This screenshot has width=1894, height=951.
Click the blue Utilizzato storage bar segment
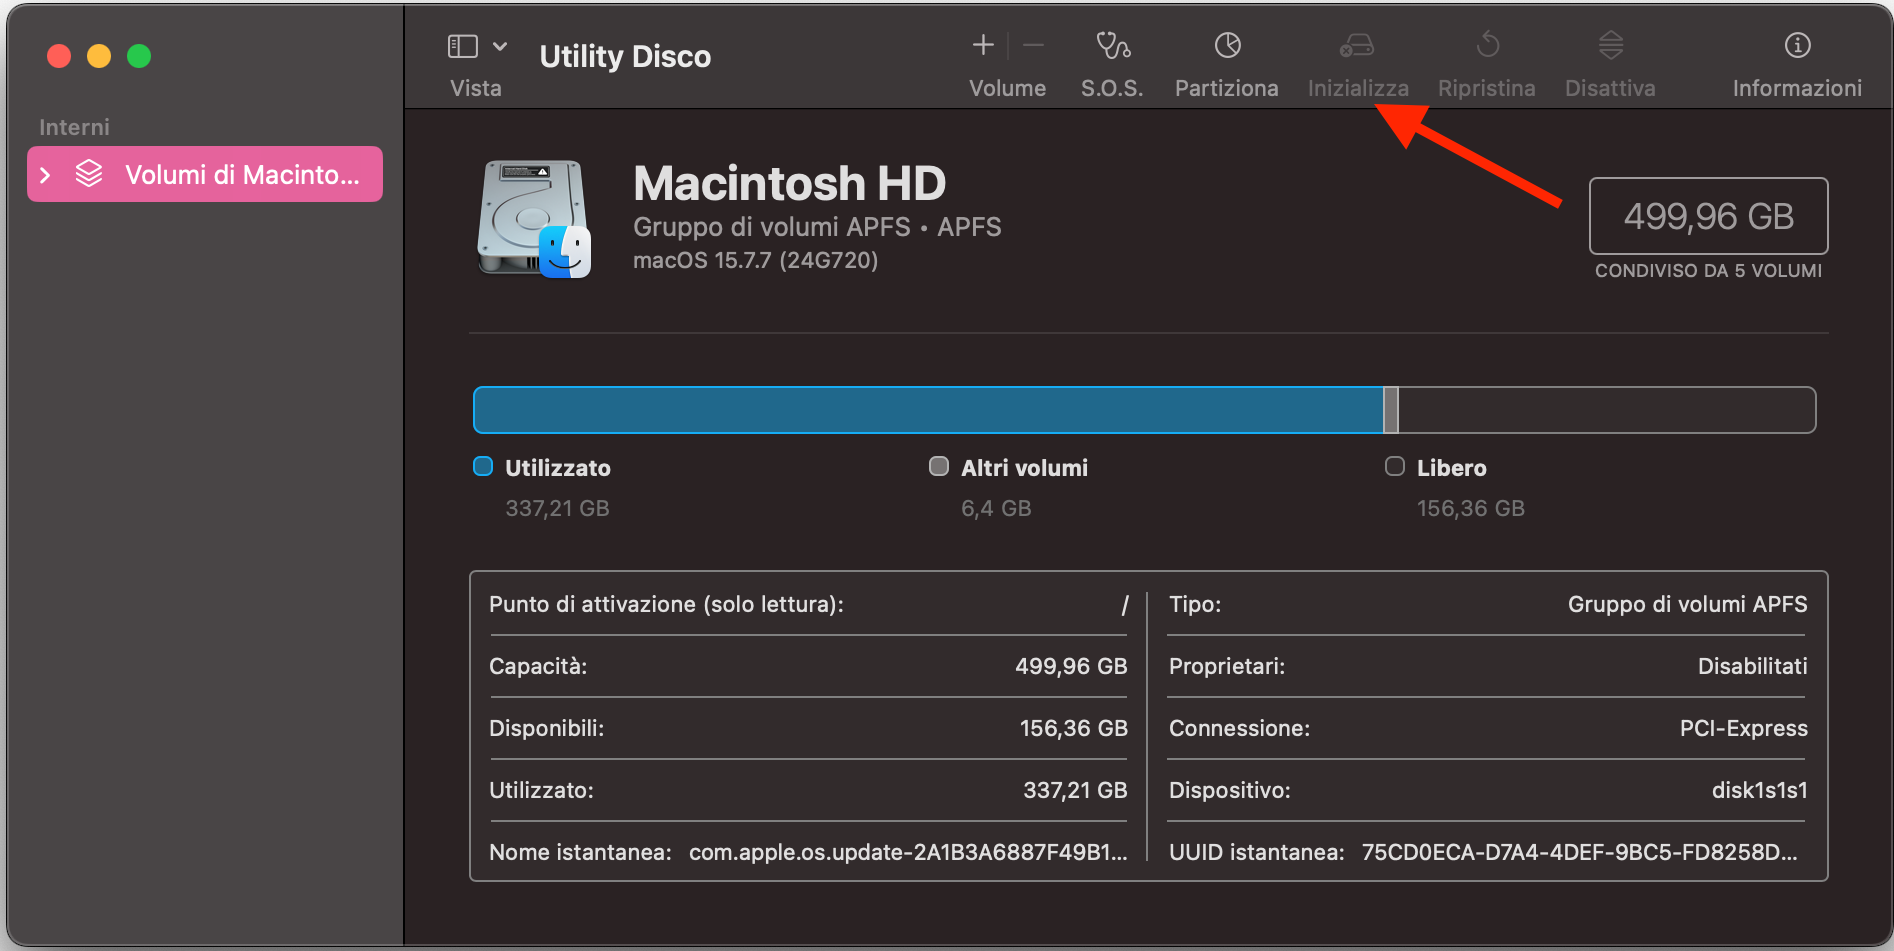click(x=928, y=410)
